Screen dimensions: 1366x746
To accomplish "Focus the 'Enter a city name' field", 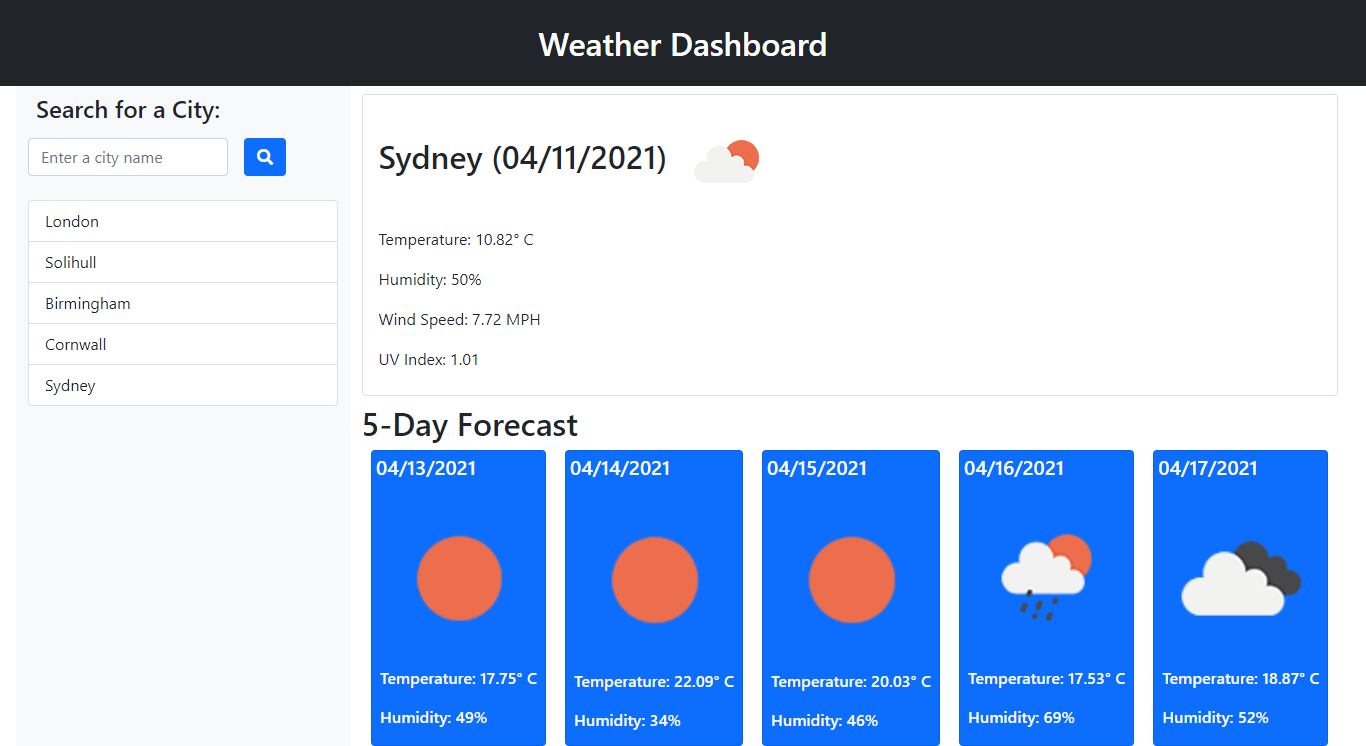I will (128, 157).
